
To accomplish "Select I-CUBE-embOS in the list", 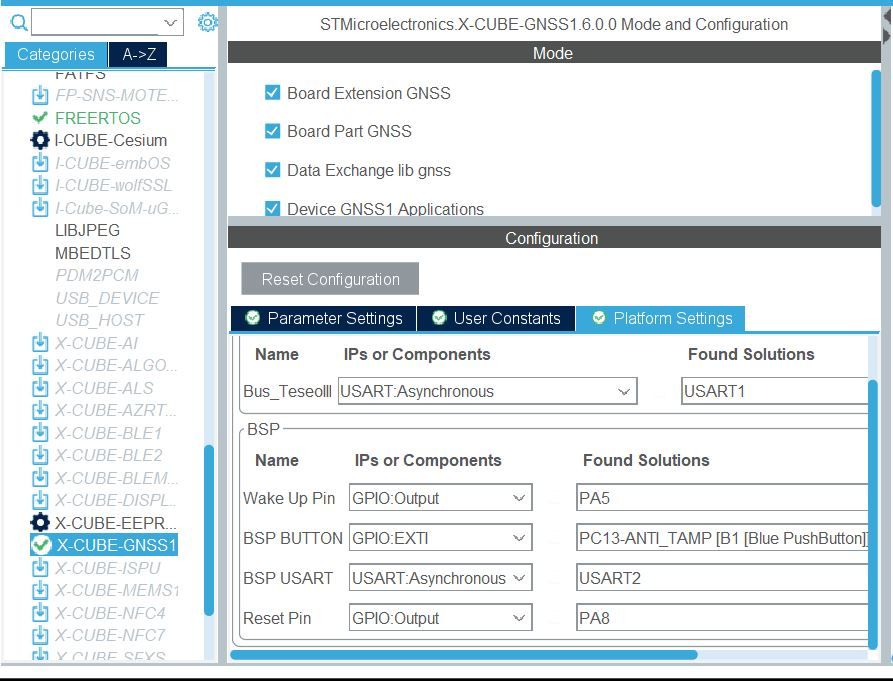I will point(113,163).
